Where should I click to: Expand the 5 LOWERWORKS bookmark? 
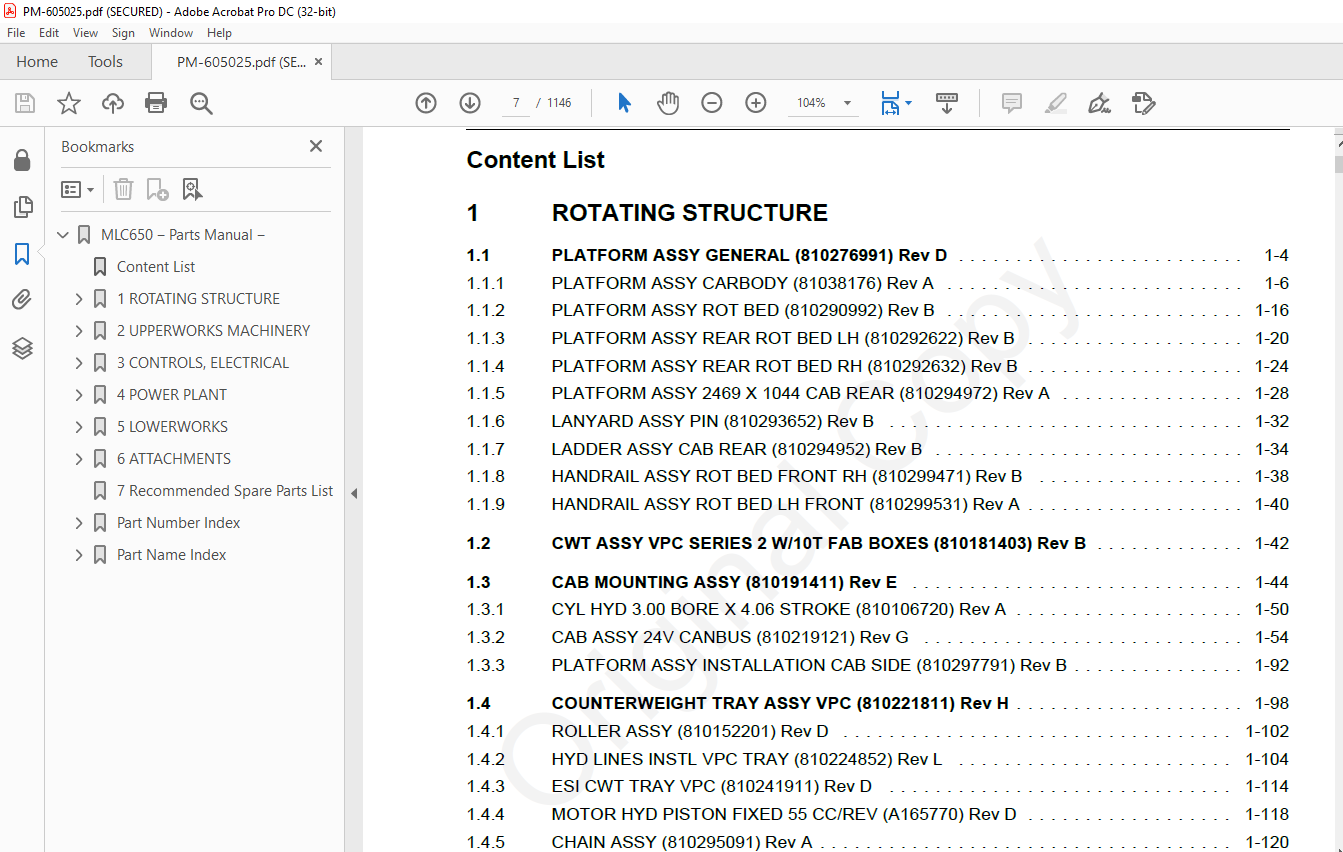tap(79, 427)
